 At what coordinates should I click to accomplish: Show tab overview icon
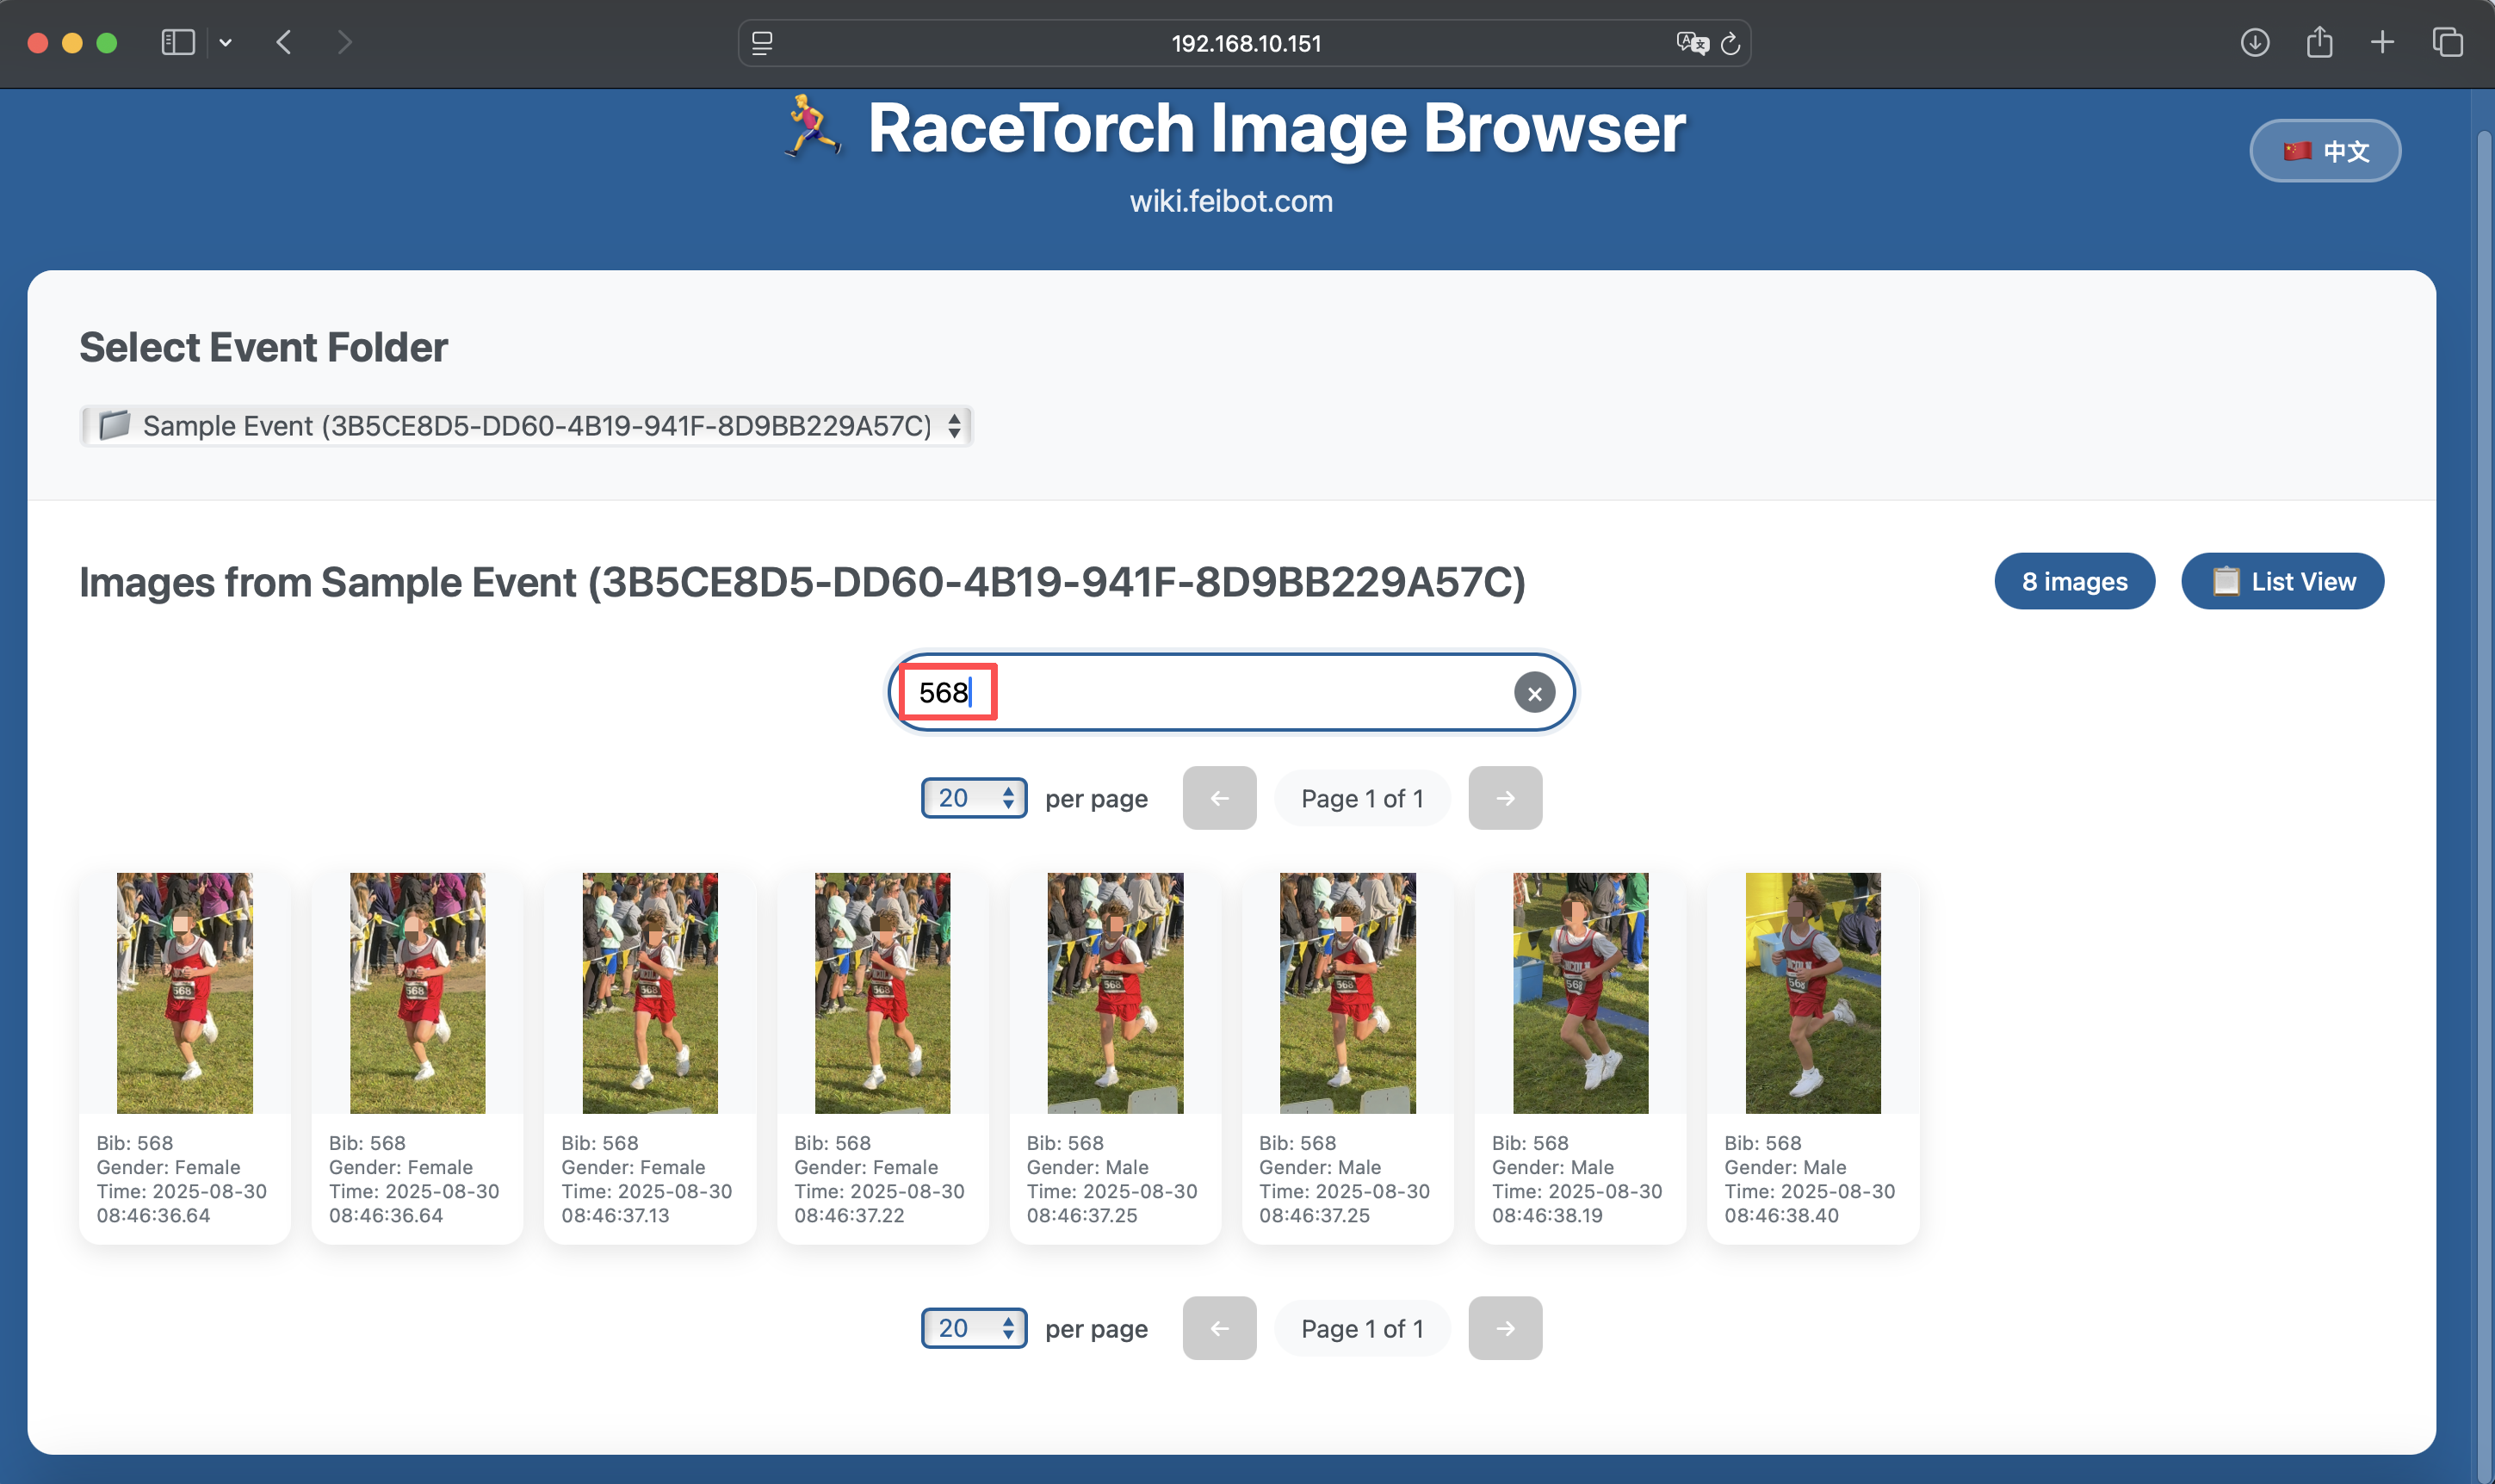pyautogui.click(x=2447, y=42)
